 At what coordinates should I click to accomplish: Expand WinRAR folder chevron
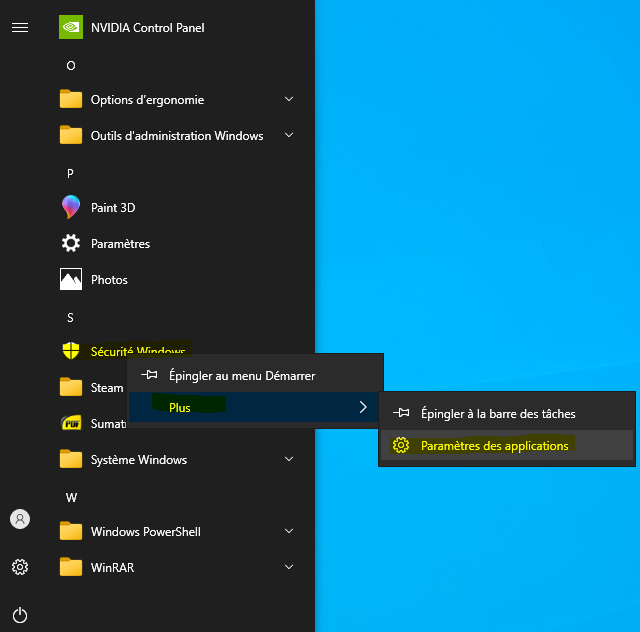coord(289,567)
